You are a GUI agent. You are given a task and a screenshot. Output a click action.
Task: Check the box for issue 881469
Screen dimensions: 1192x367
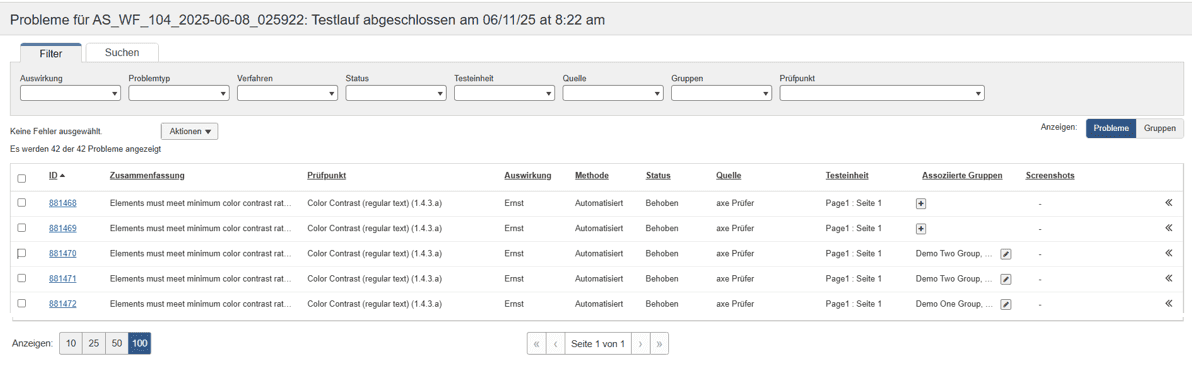click(22, 228)
